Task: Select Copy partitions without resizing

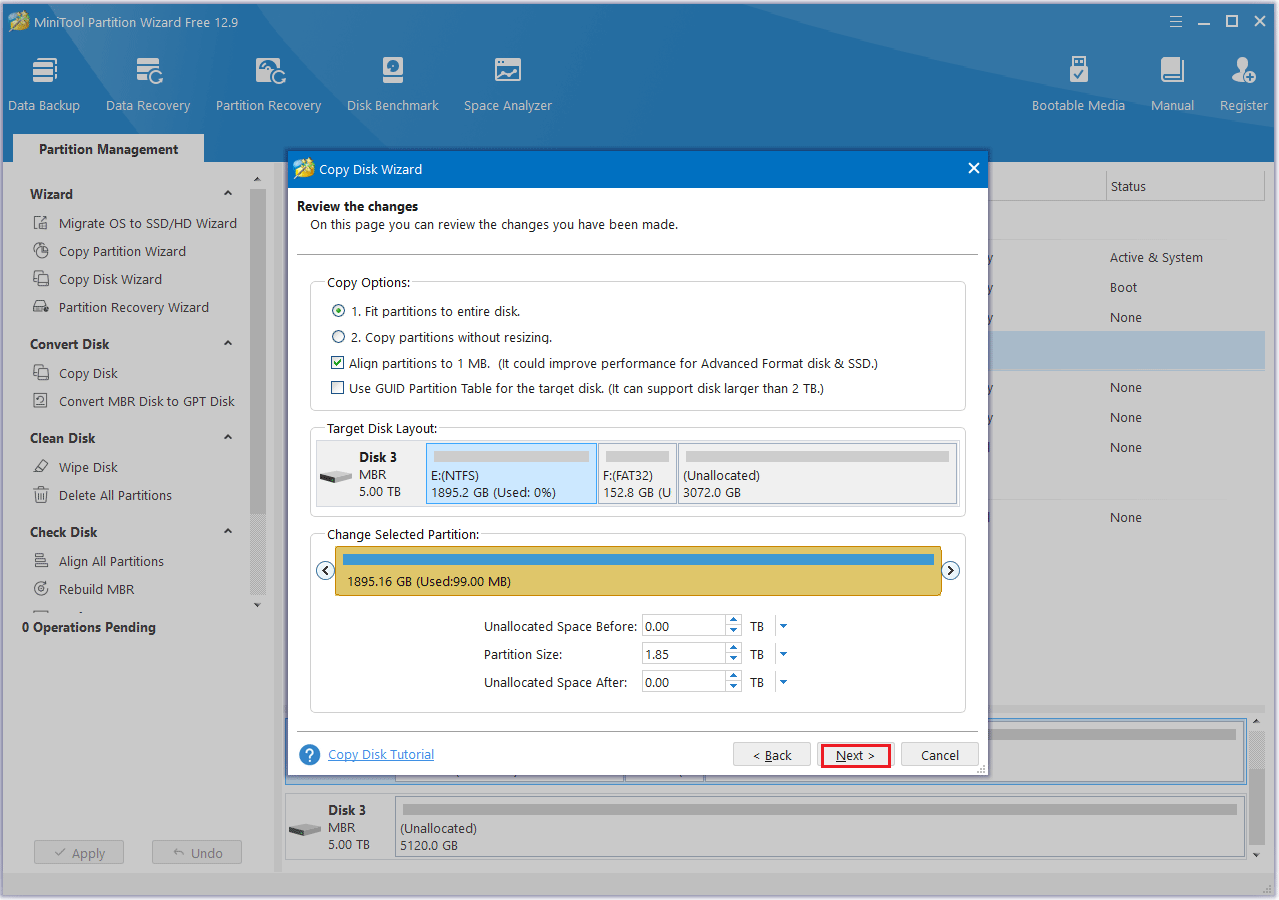Action: 339,337
